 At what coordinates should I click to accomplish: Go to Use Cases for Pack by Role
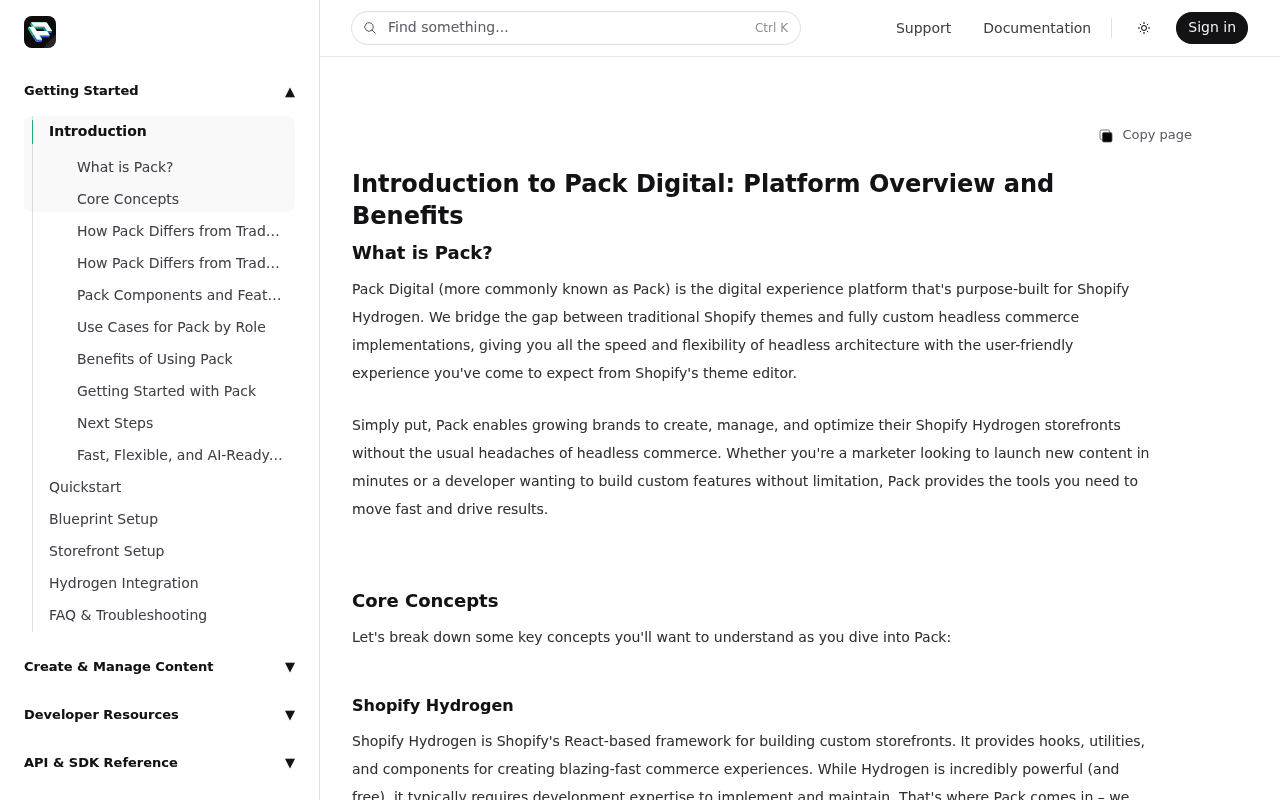tap(171, 327)
